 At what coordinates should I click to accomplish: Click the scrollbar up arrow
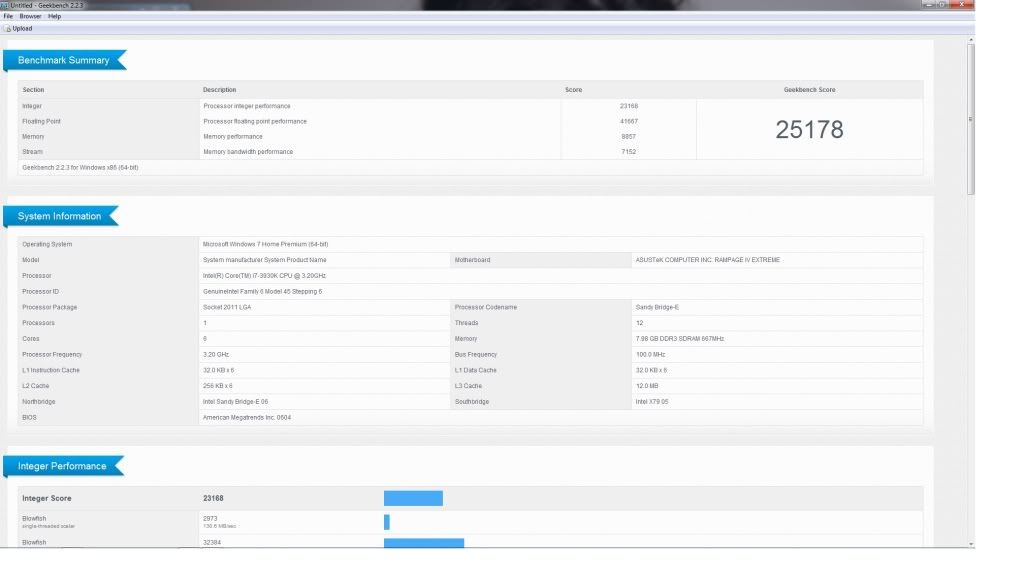[x=970, y=40]
